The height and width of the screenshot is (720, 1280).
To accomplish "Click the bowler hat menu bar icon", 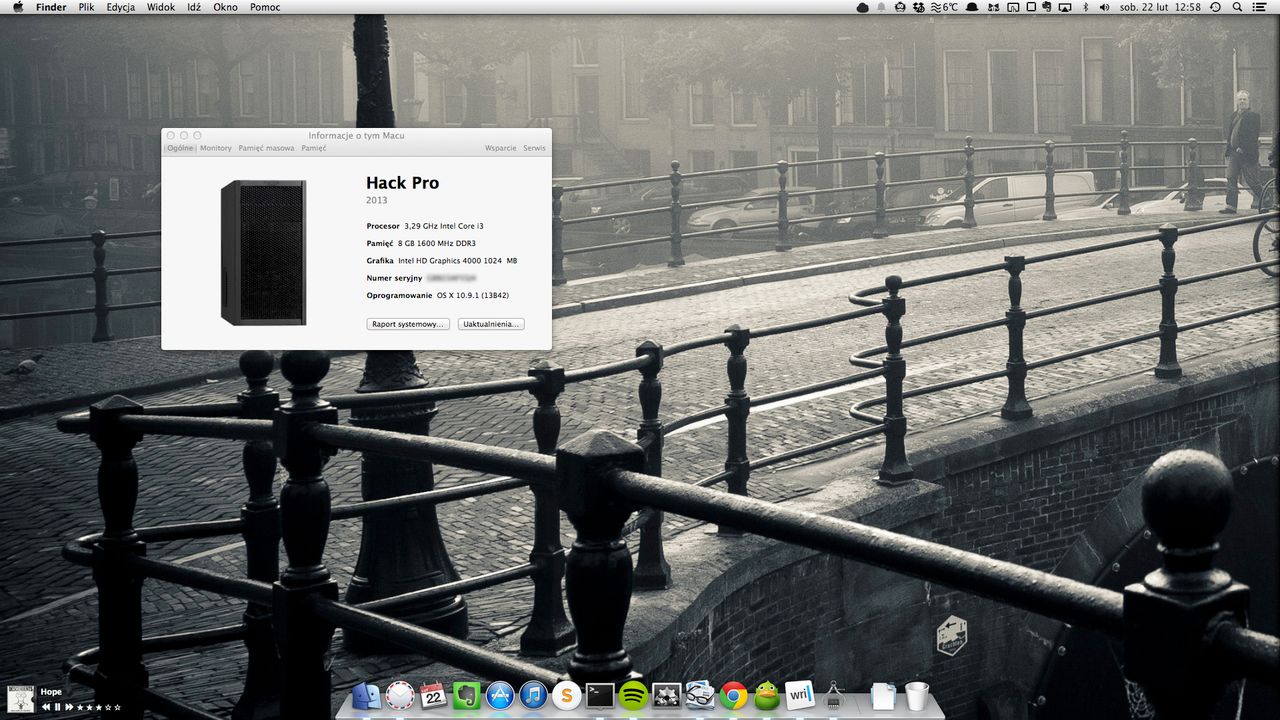I will [972, 7].
